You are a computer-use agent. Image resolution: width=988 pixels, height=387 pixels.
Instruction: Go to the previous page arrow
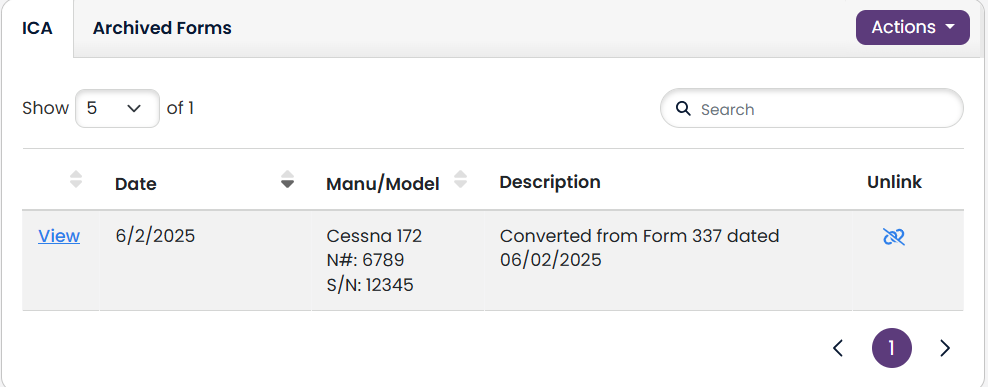point(837,348)
